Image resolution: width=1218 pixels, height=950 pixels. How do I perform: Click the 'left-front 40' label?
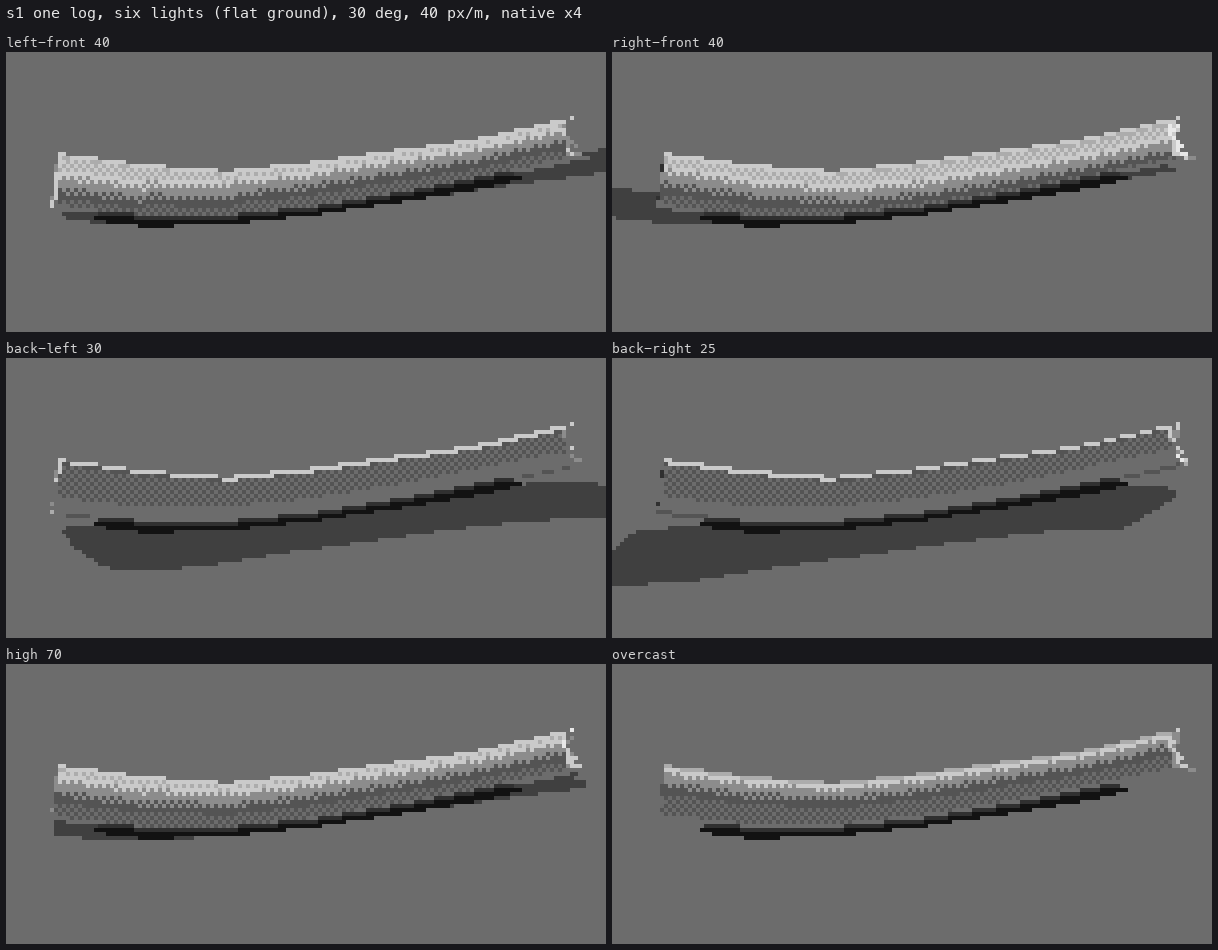[x=58, y=42]
